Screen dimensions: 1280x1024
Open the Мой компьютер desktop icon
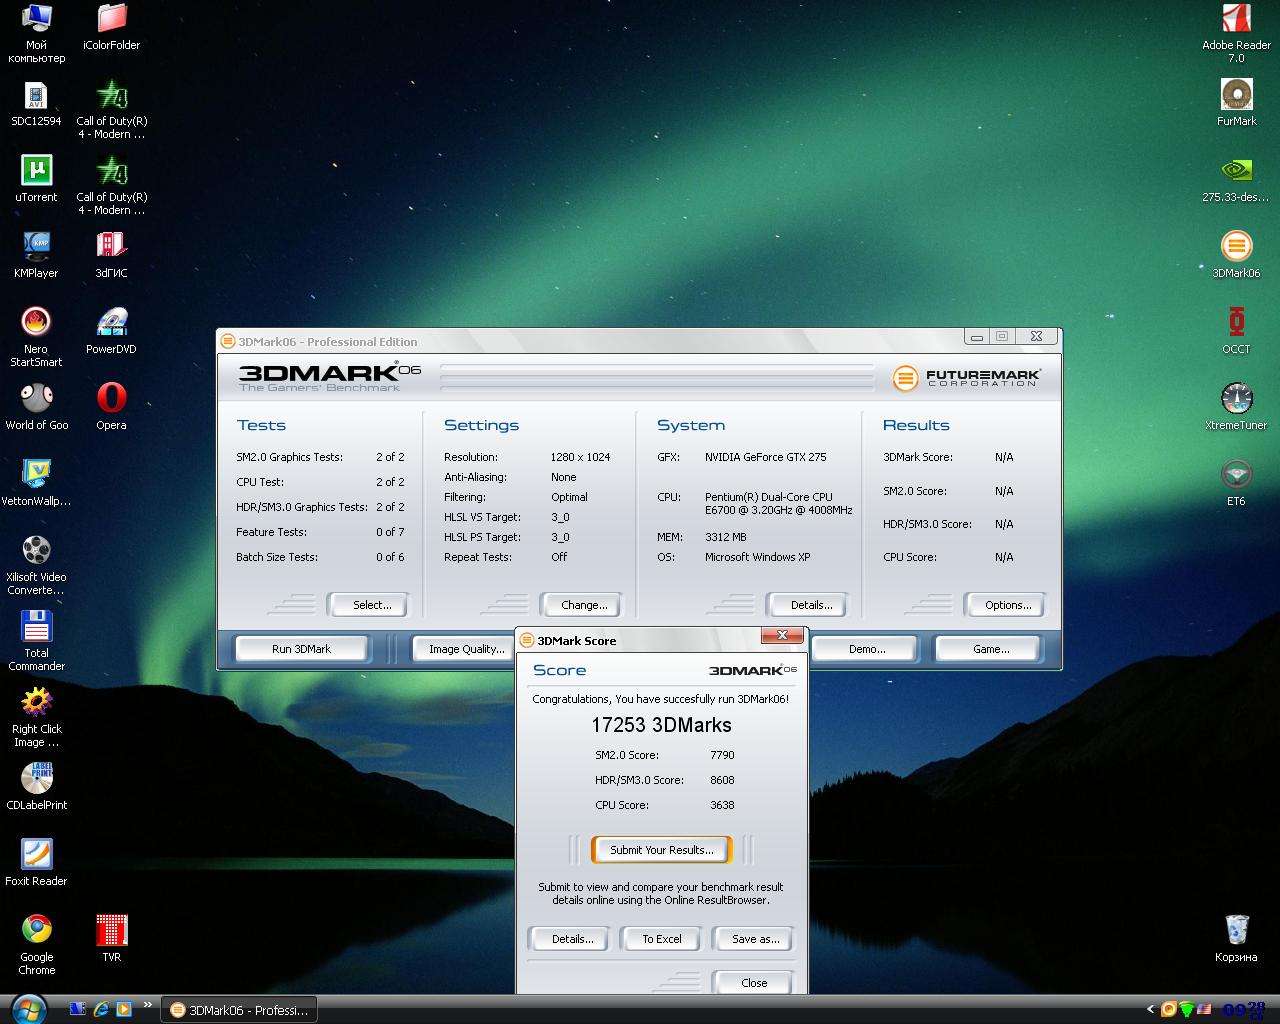click(x=36, y=33)
